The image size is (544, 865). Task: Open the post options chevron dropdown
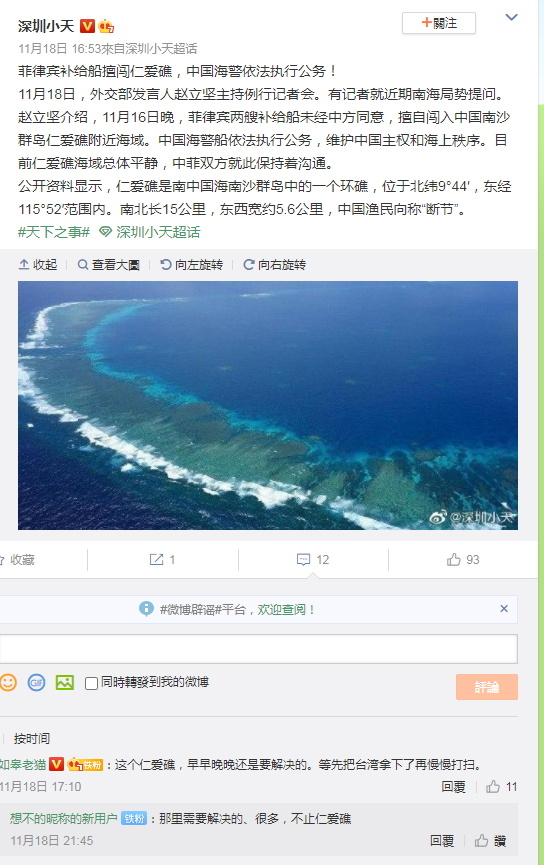click(511, 18)
